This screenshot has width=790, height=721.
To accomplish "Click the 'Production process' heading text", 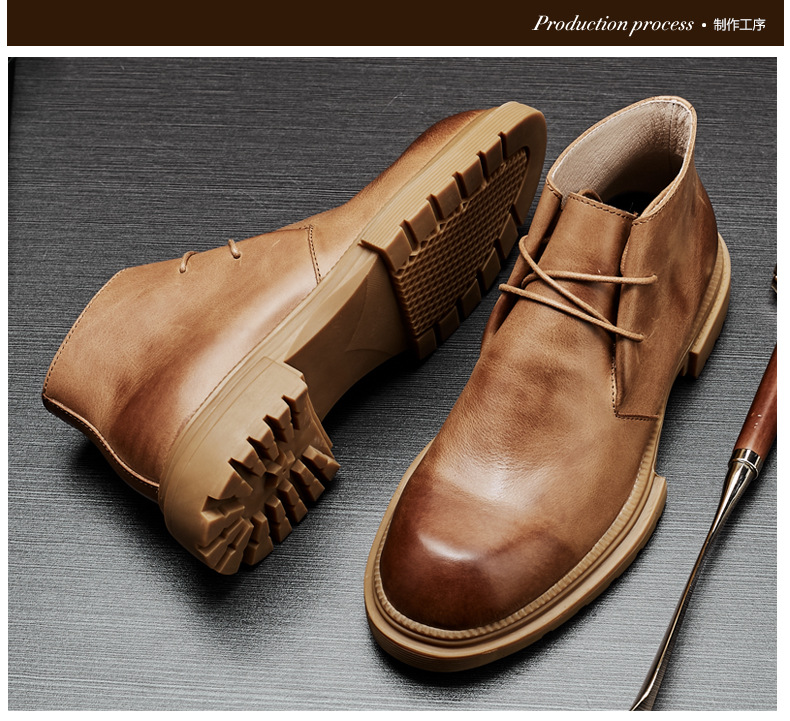I will coord(613,24).
